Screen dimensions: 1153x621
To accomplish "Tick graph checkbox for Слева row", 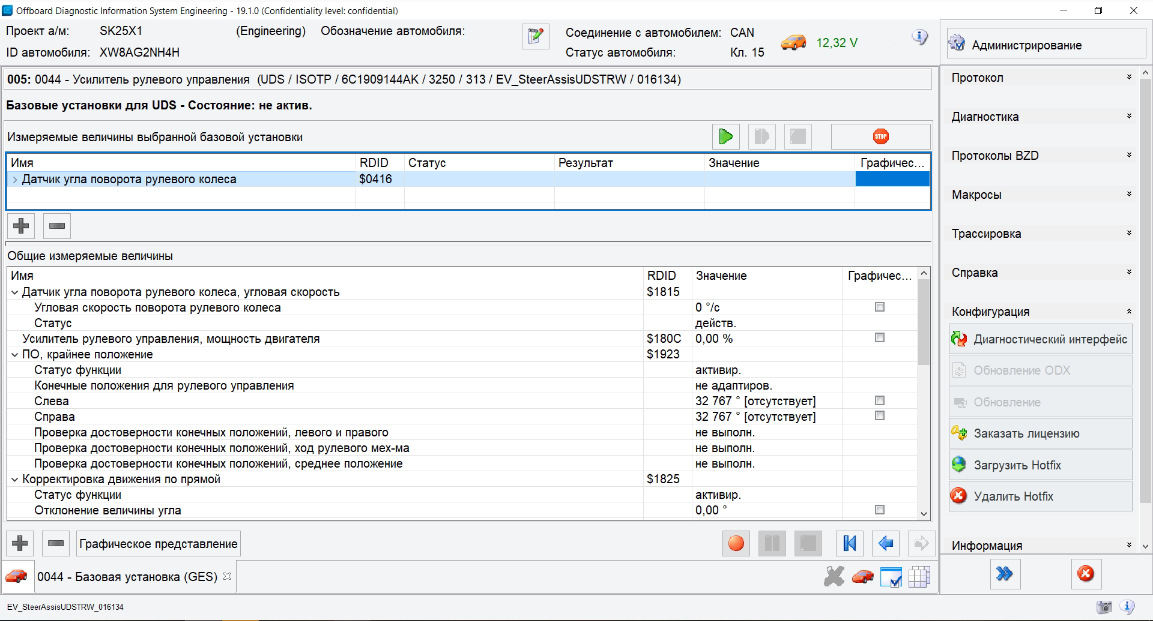I will (879, 401).
